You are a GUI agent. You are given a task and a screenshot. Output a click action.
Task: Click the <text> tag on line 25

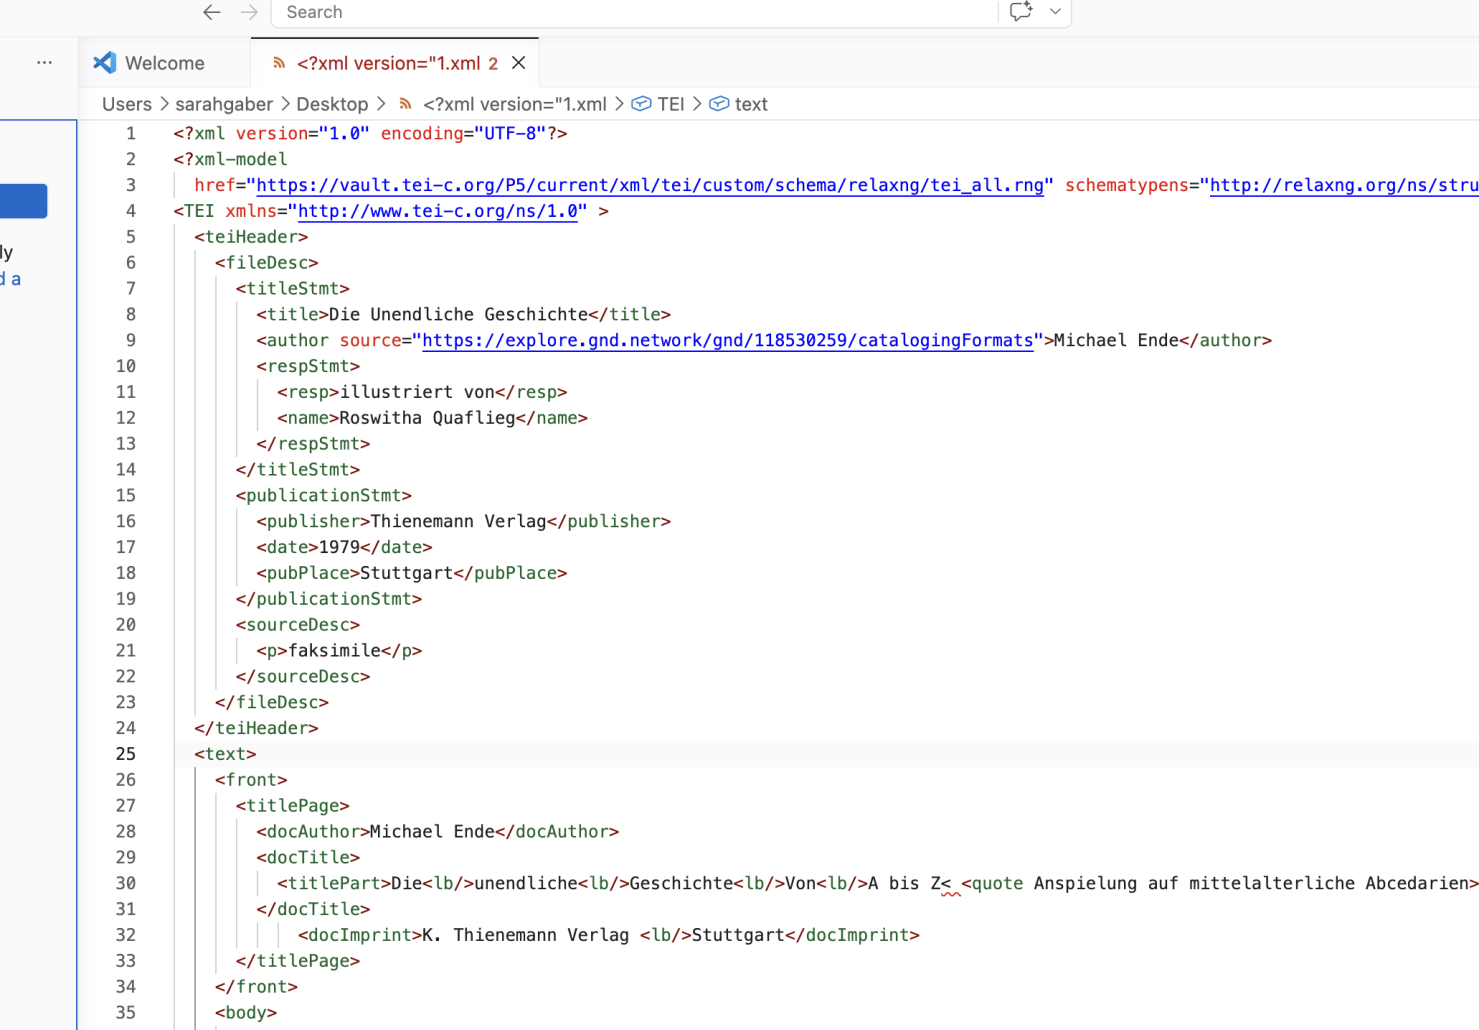click(x=225, y=754)
